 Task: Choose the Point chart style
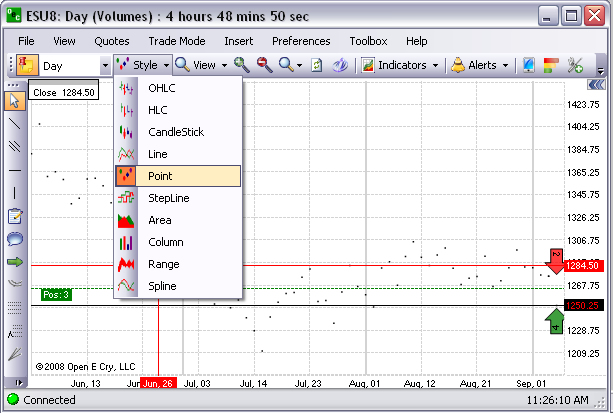pos(178,176)
